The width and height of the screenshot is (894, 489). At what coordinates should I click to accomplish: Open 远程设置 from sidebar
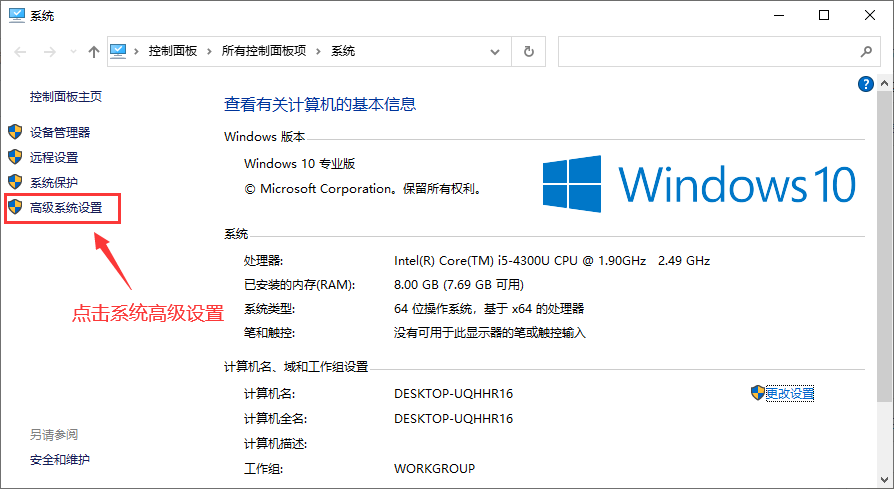54,158
